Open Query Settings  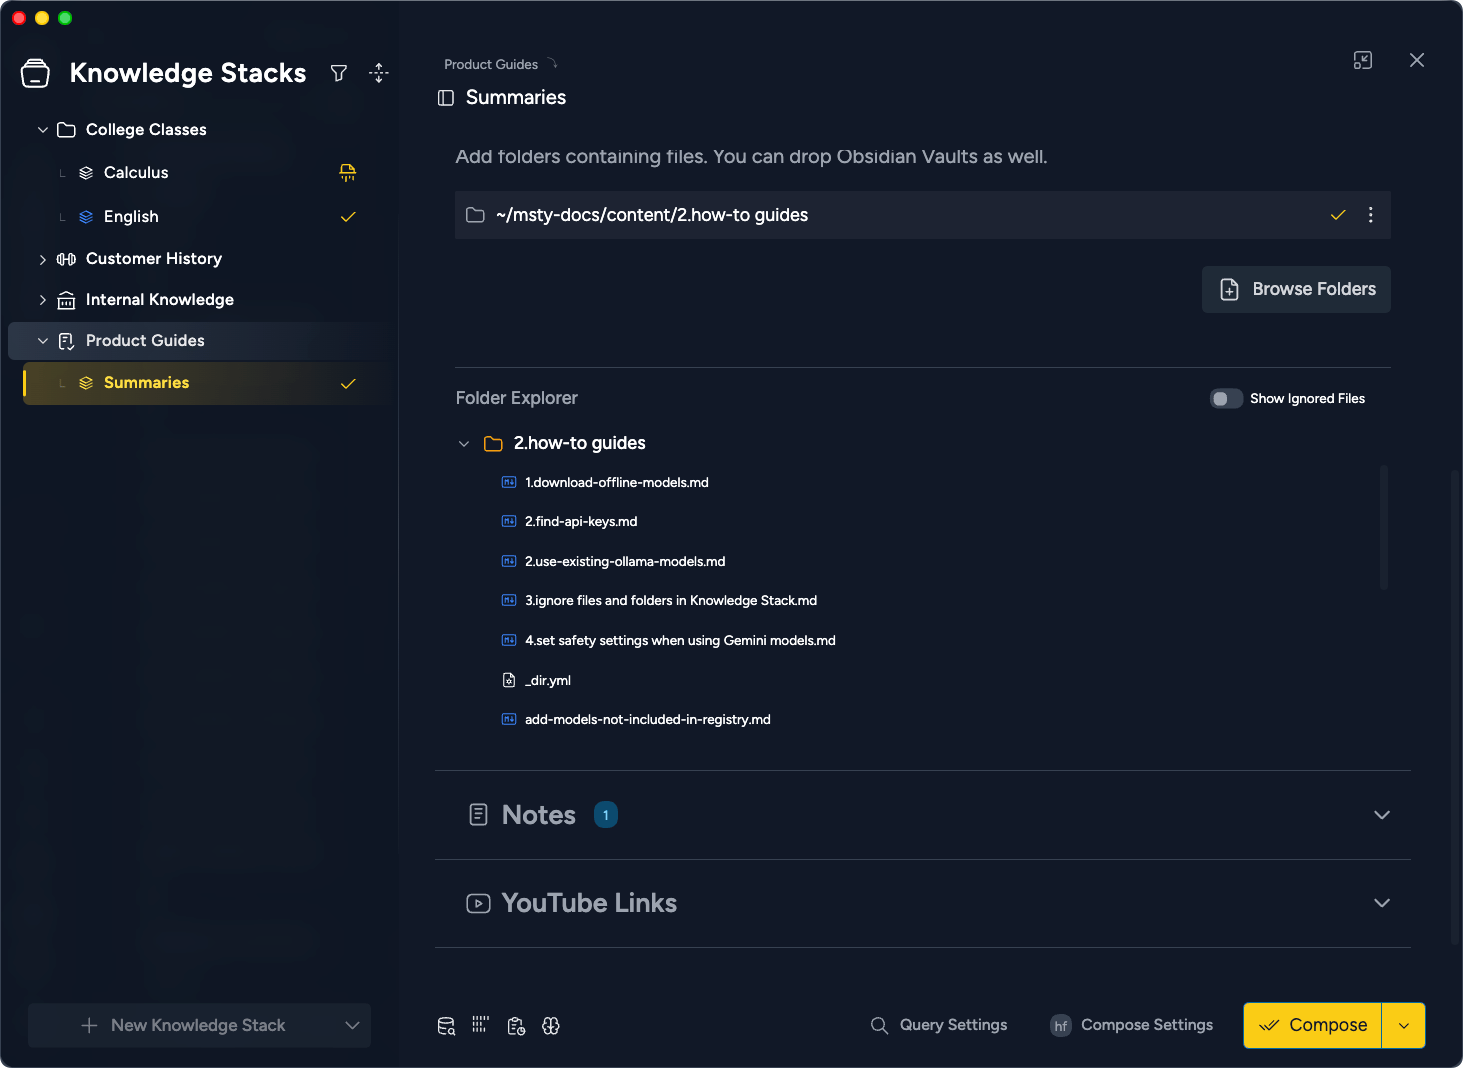(939, 1026)
